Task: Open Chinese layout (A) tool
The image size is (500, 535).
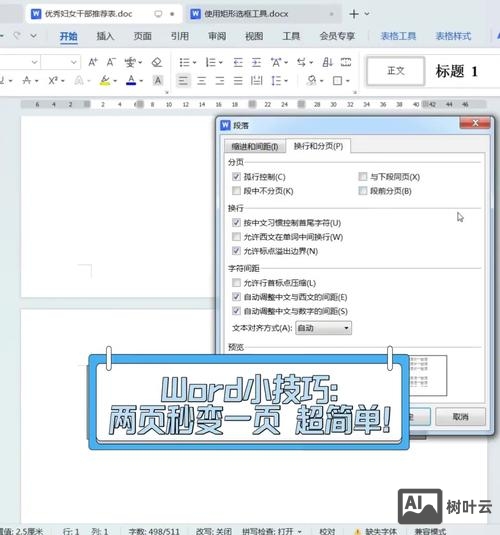Action: tap(276, 62)
